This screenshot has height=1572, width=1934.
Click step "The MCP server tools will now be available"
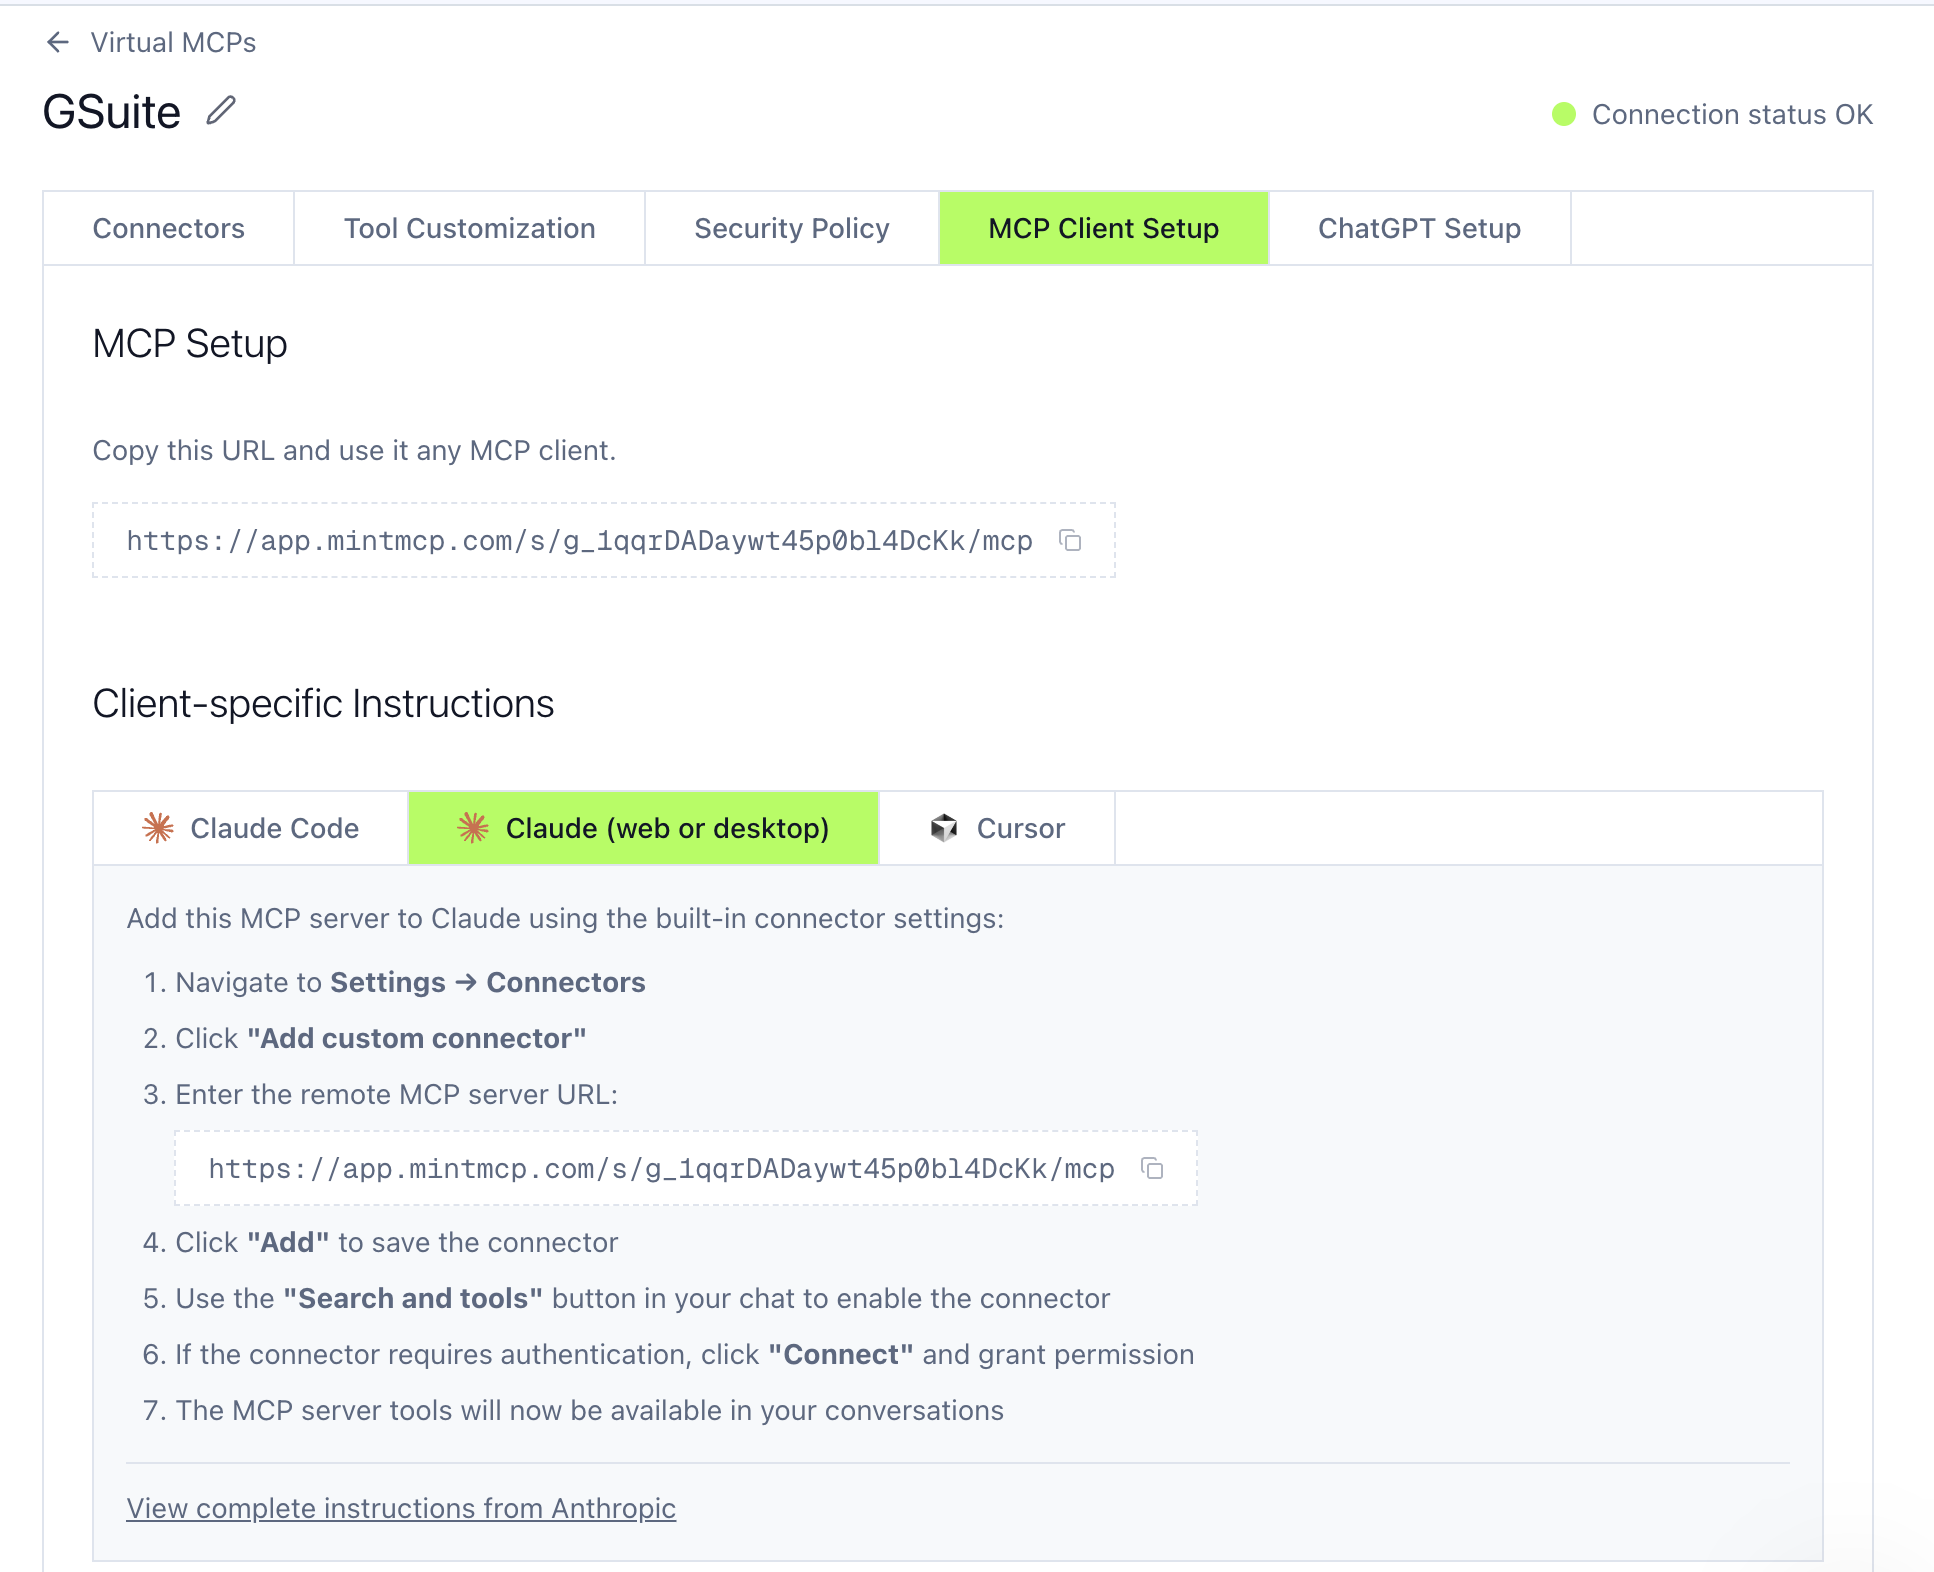click(589, 1410)
